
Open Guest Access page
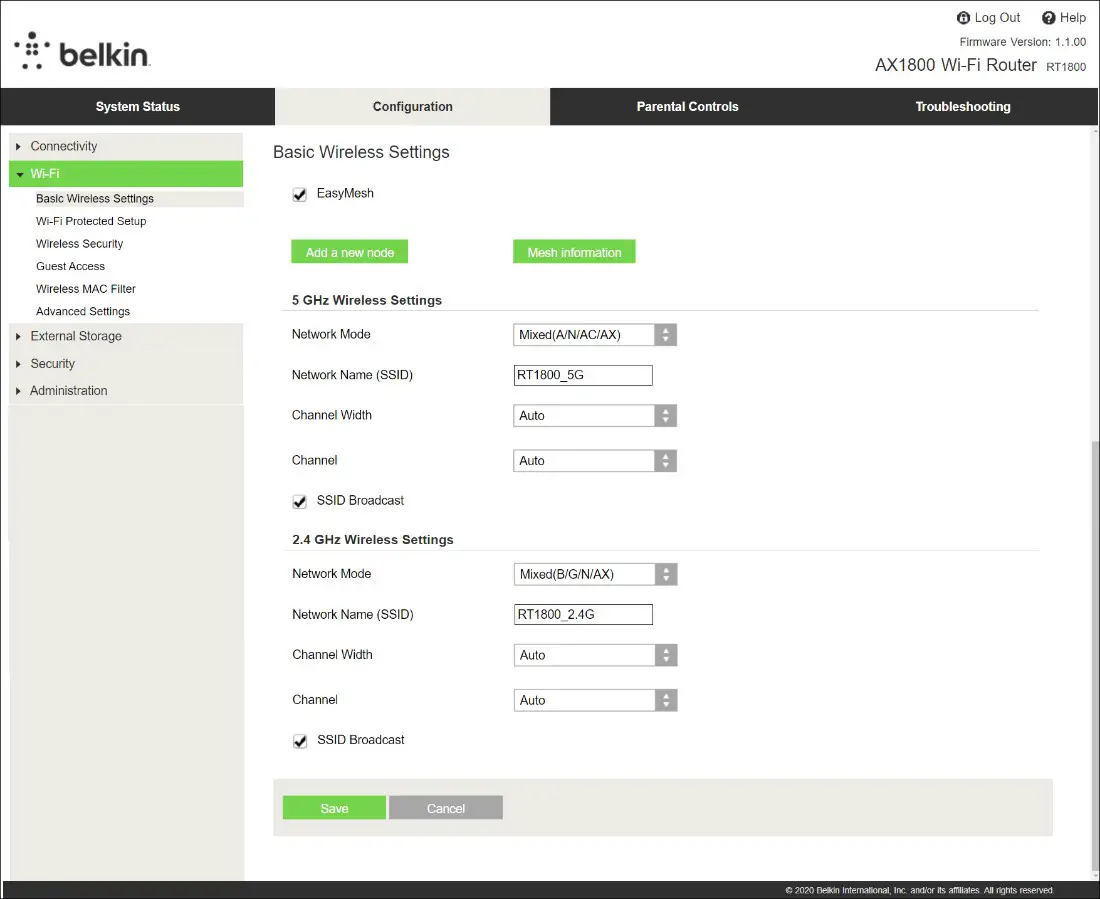pyautogui.click(x=70, y=266)
